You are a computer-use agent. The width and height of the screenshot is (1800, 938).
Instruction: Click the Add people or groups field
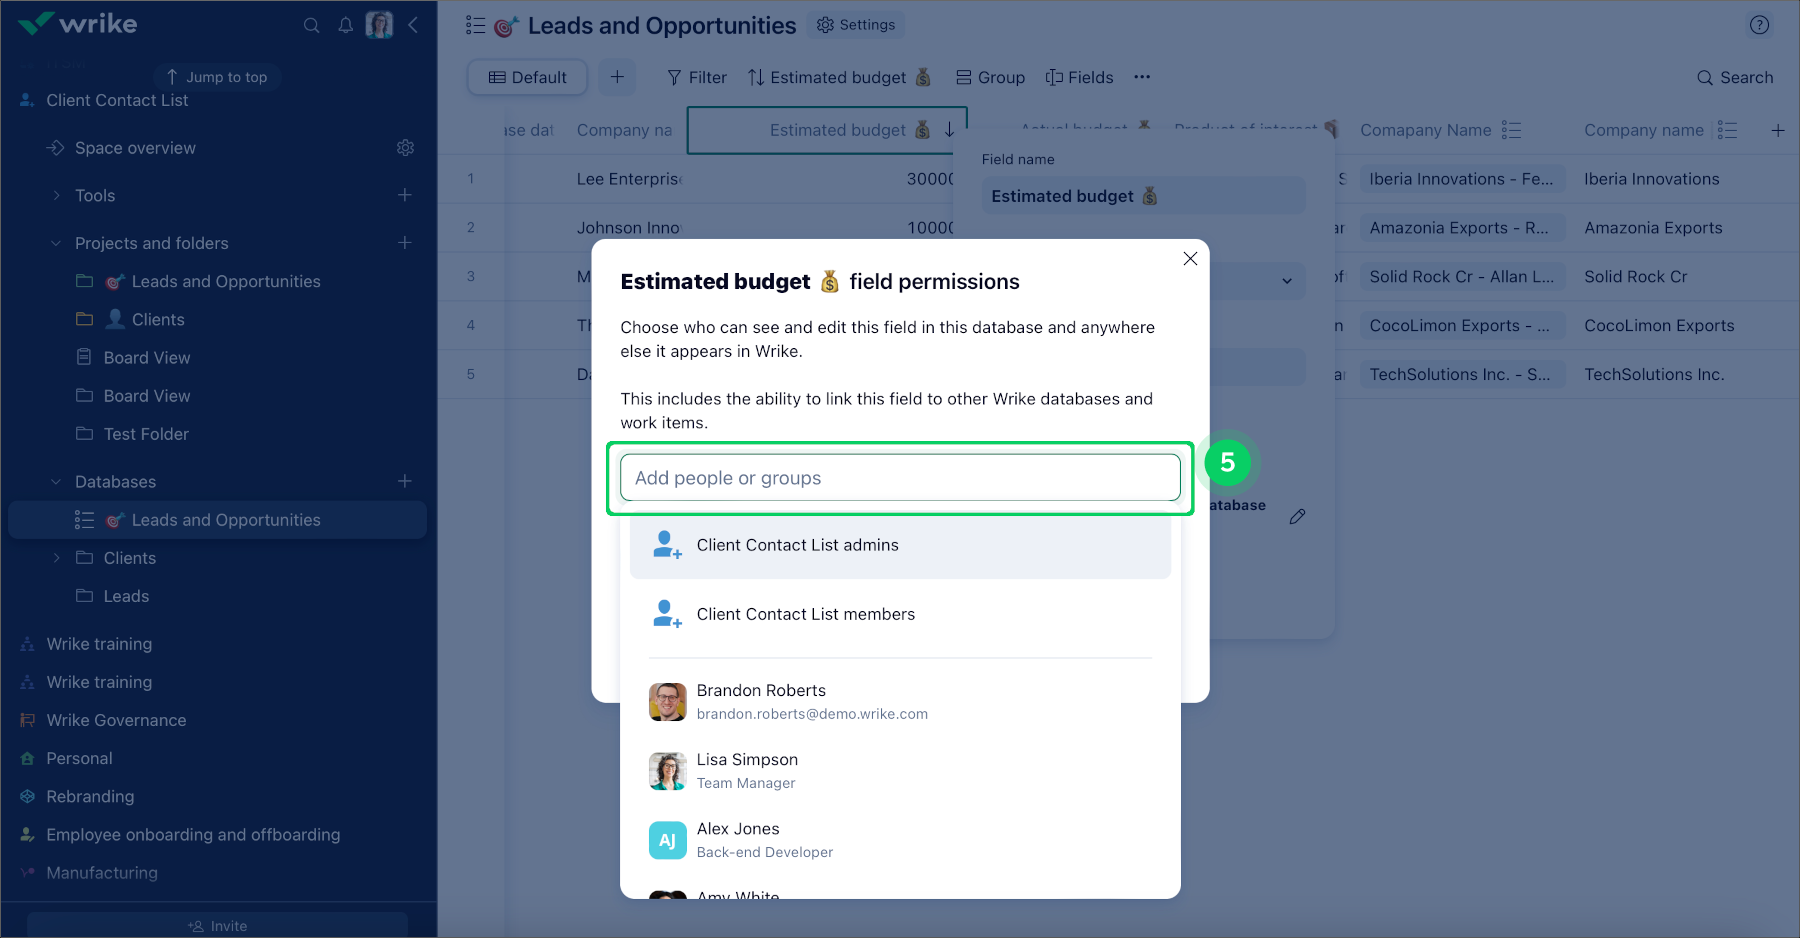[900, 478]
